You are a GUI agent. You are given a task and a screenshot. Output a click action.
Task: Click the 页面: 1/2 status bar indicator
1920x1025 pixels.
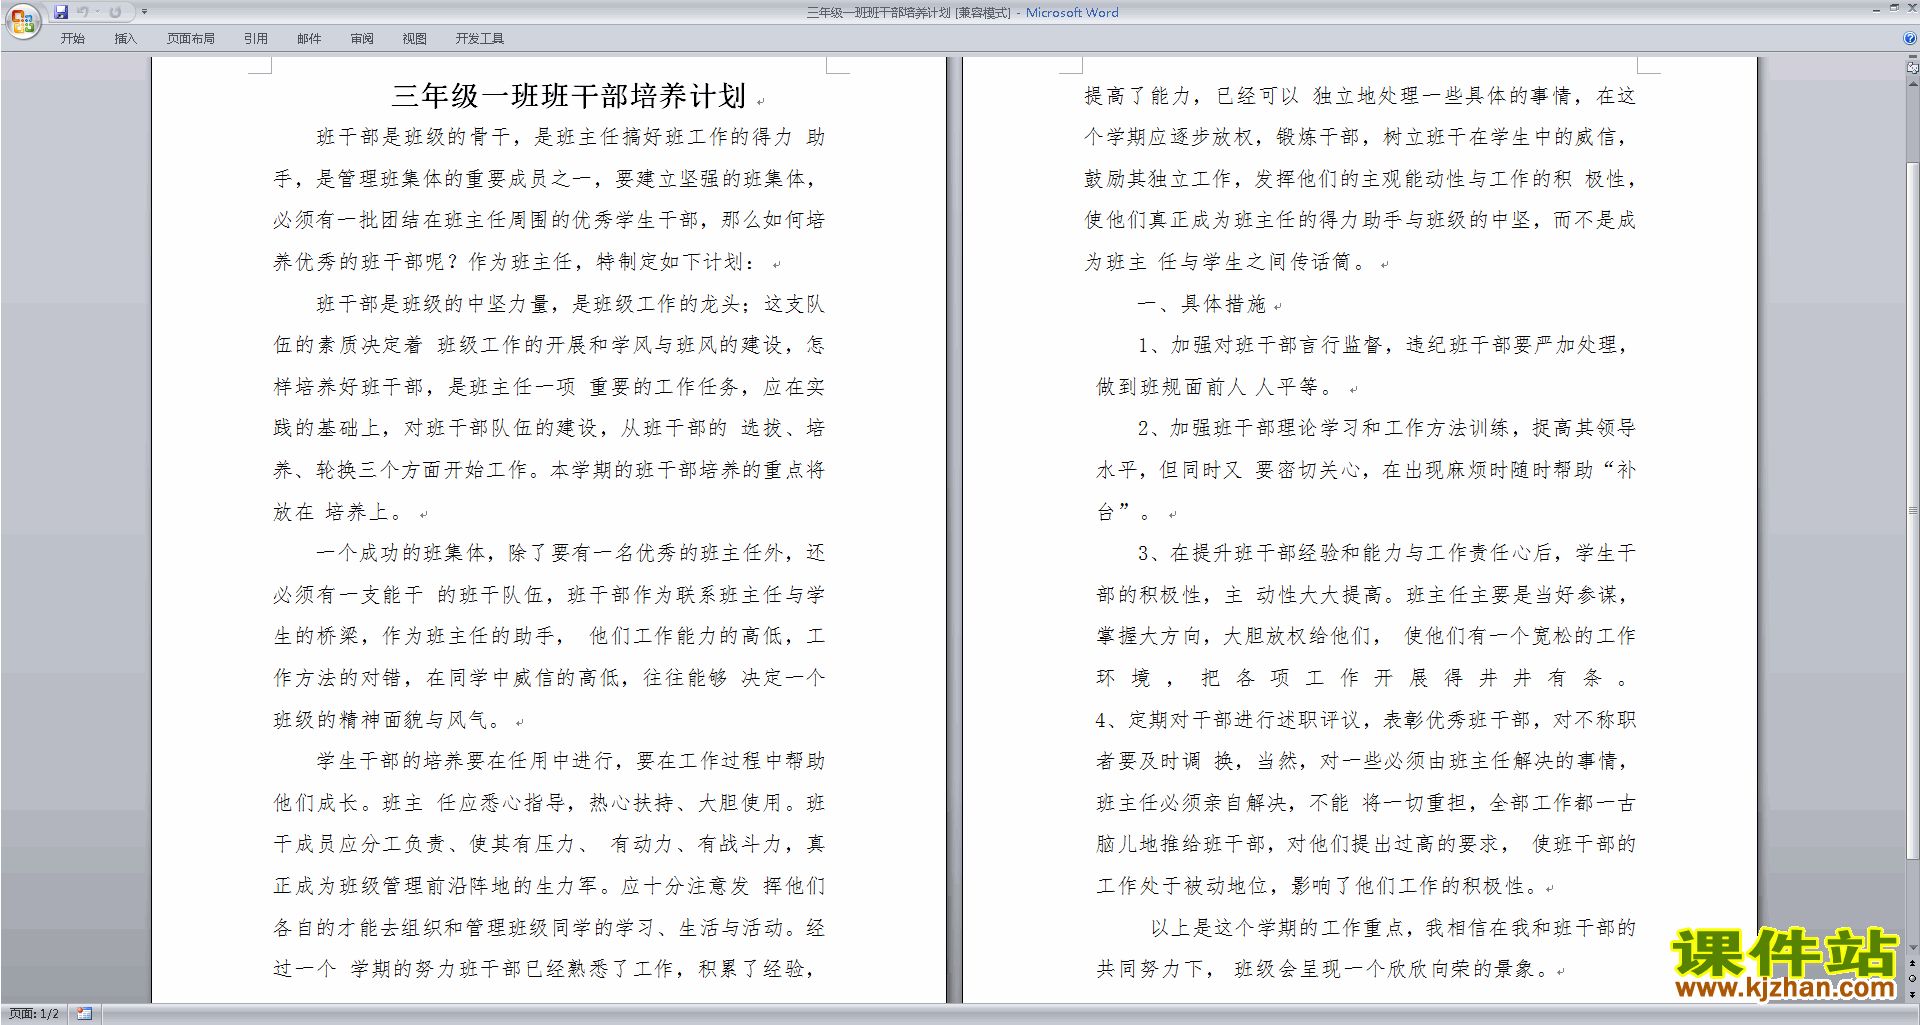click(34, 1014)
